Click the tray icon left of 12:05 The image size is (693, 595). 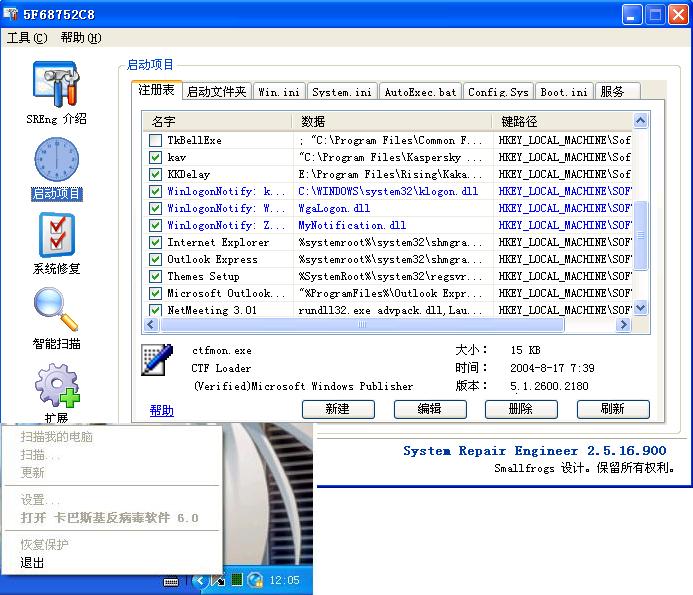tap(255, 579)
